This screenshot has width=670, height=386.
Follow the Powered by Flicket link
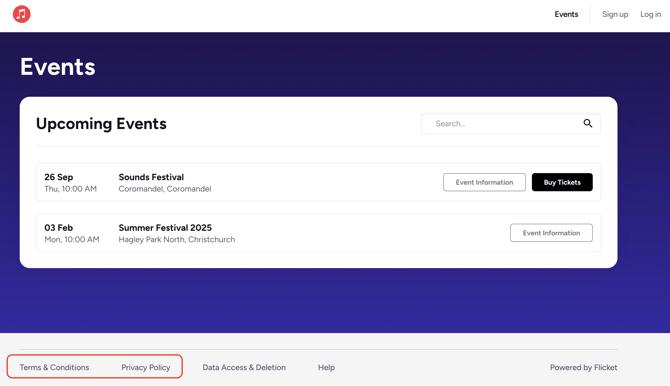[583, 367]
